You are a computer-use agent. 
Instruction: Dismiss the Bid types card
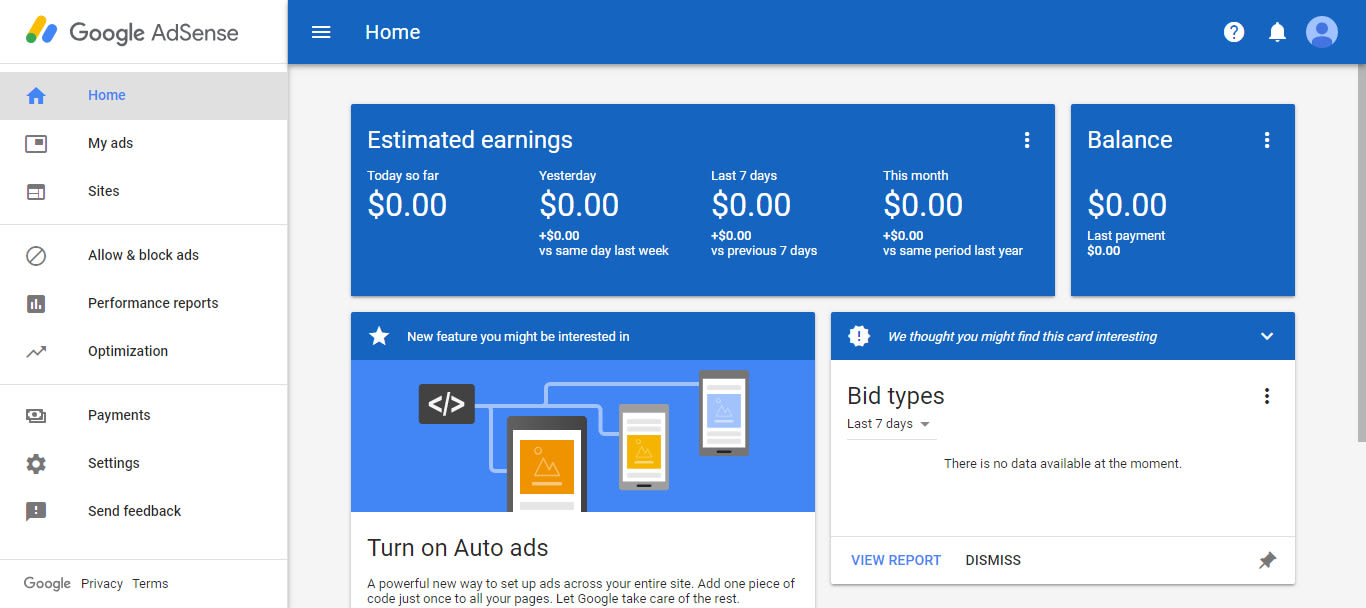[993, 561]
